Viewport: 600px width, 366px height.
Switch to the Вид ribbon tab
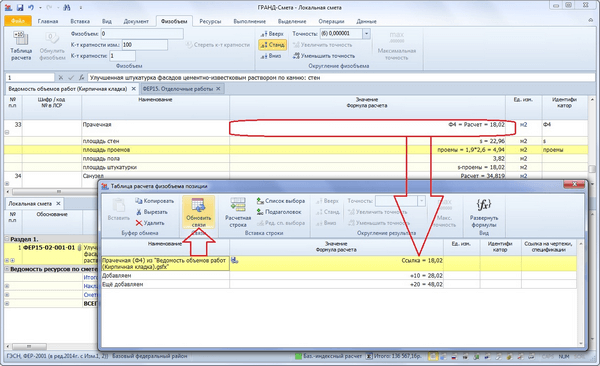pyautogui.click(x=107, y=21)
